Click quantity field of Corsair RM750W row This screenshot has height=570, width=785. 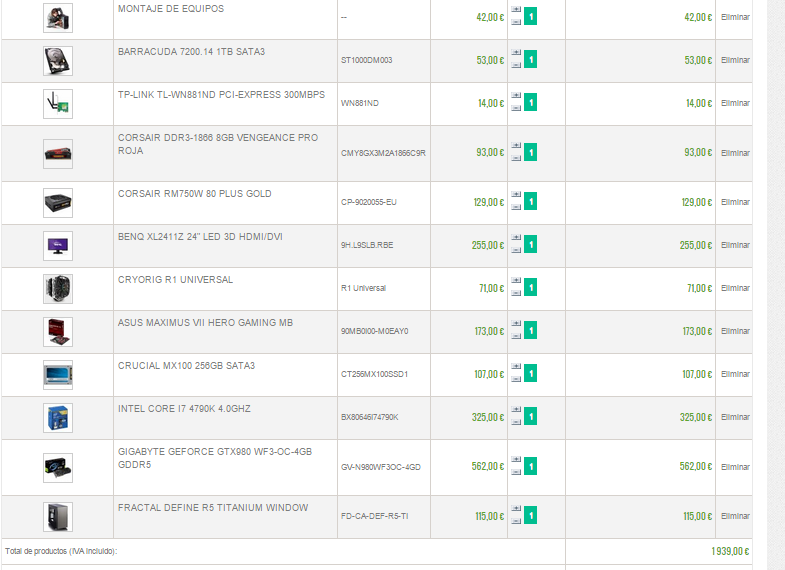click(x=531, y=201)
